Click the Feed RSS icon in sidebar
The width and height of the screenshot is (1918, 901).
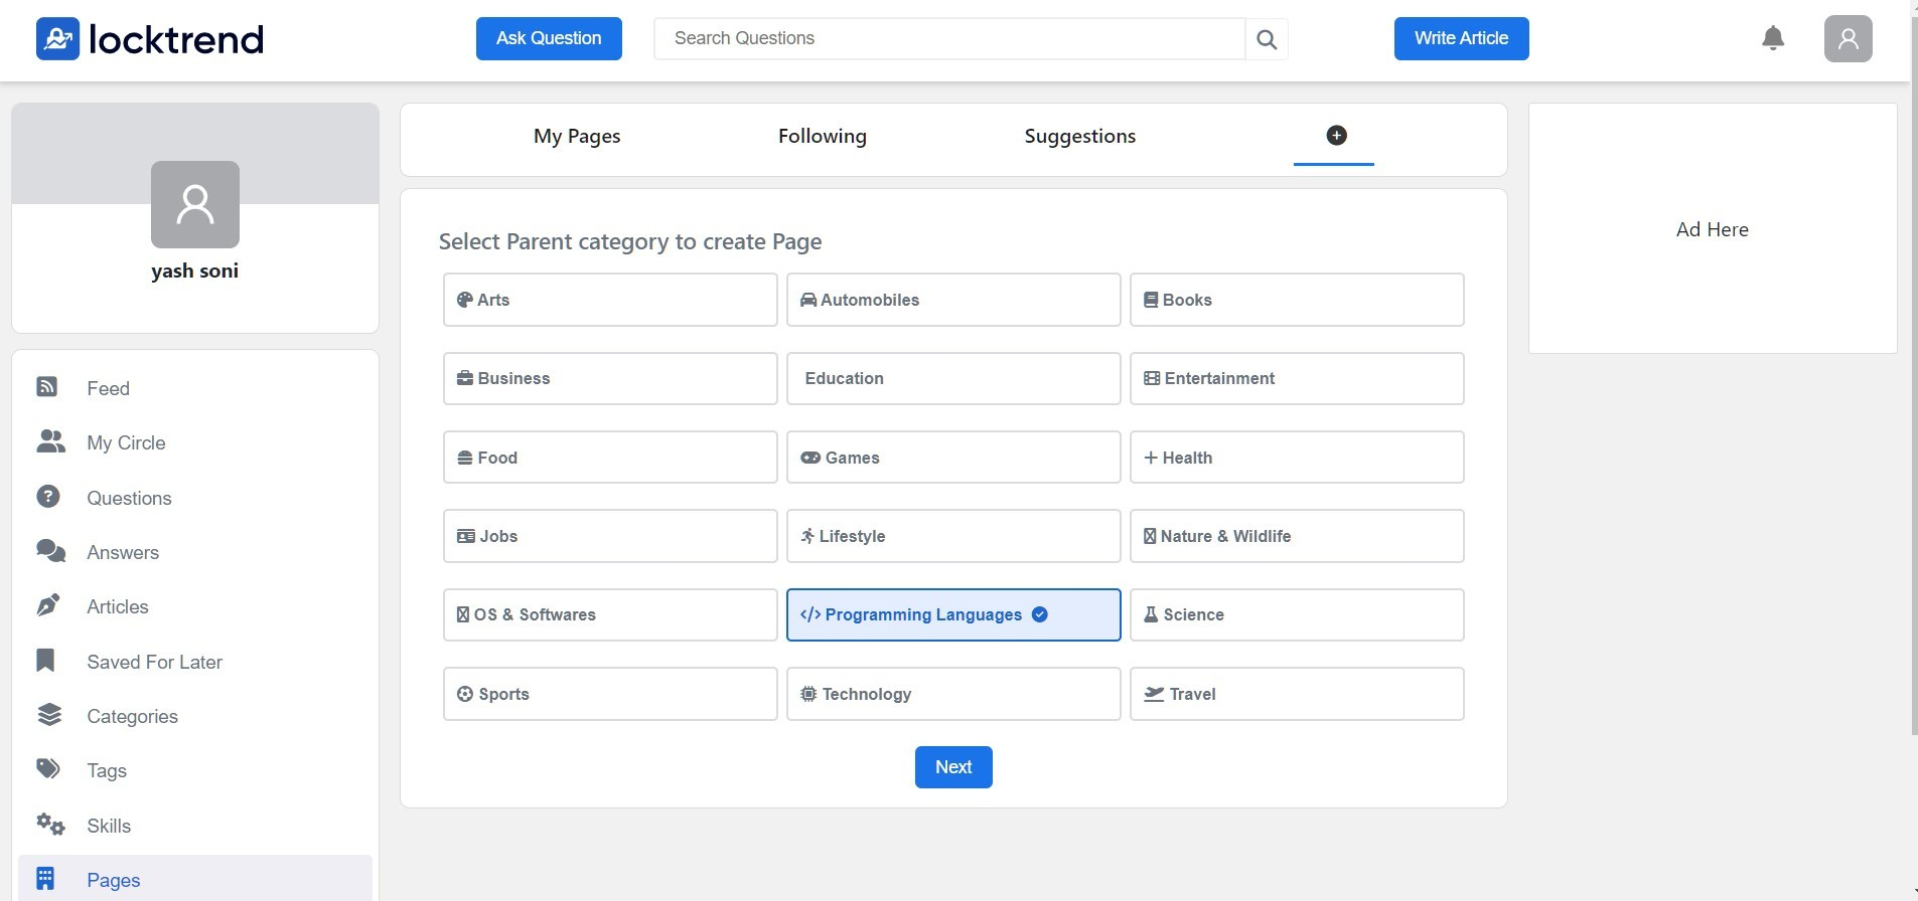pos(47,387)
